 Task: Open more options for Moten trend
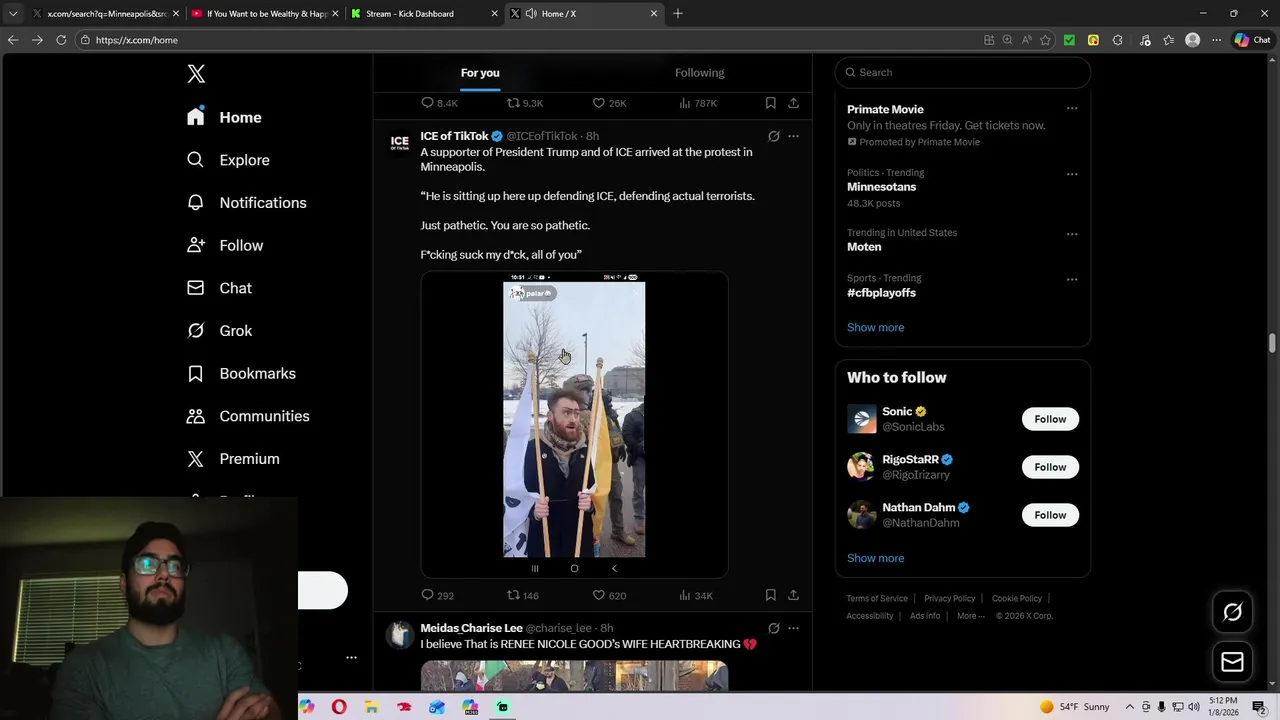coord(1072,234)
